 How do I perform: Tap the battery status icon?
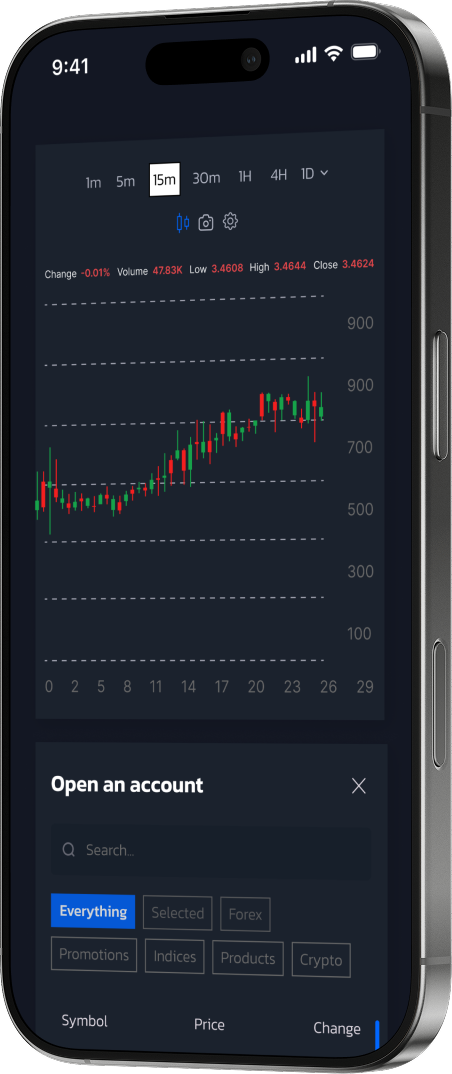365,52
